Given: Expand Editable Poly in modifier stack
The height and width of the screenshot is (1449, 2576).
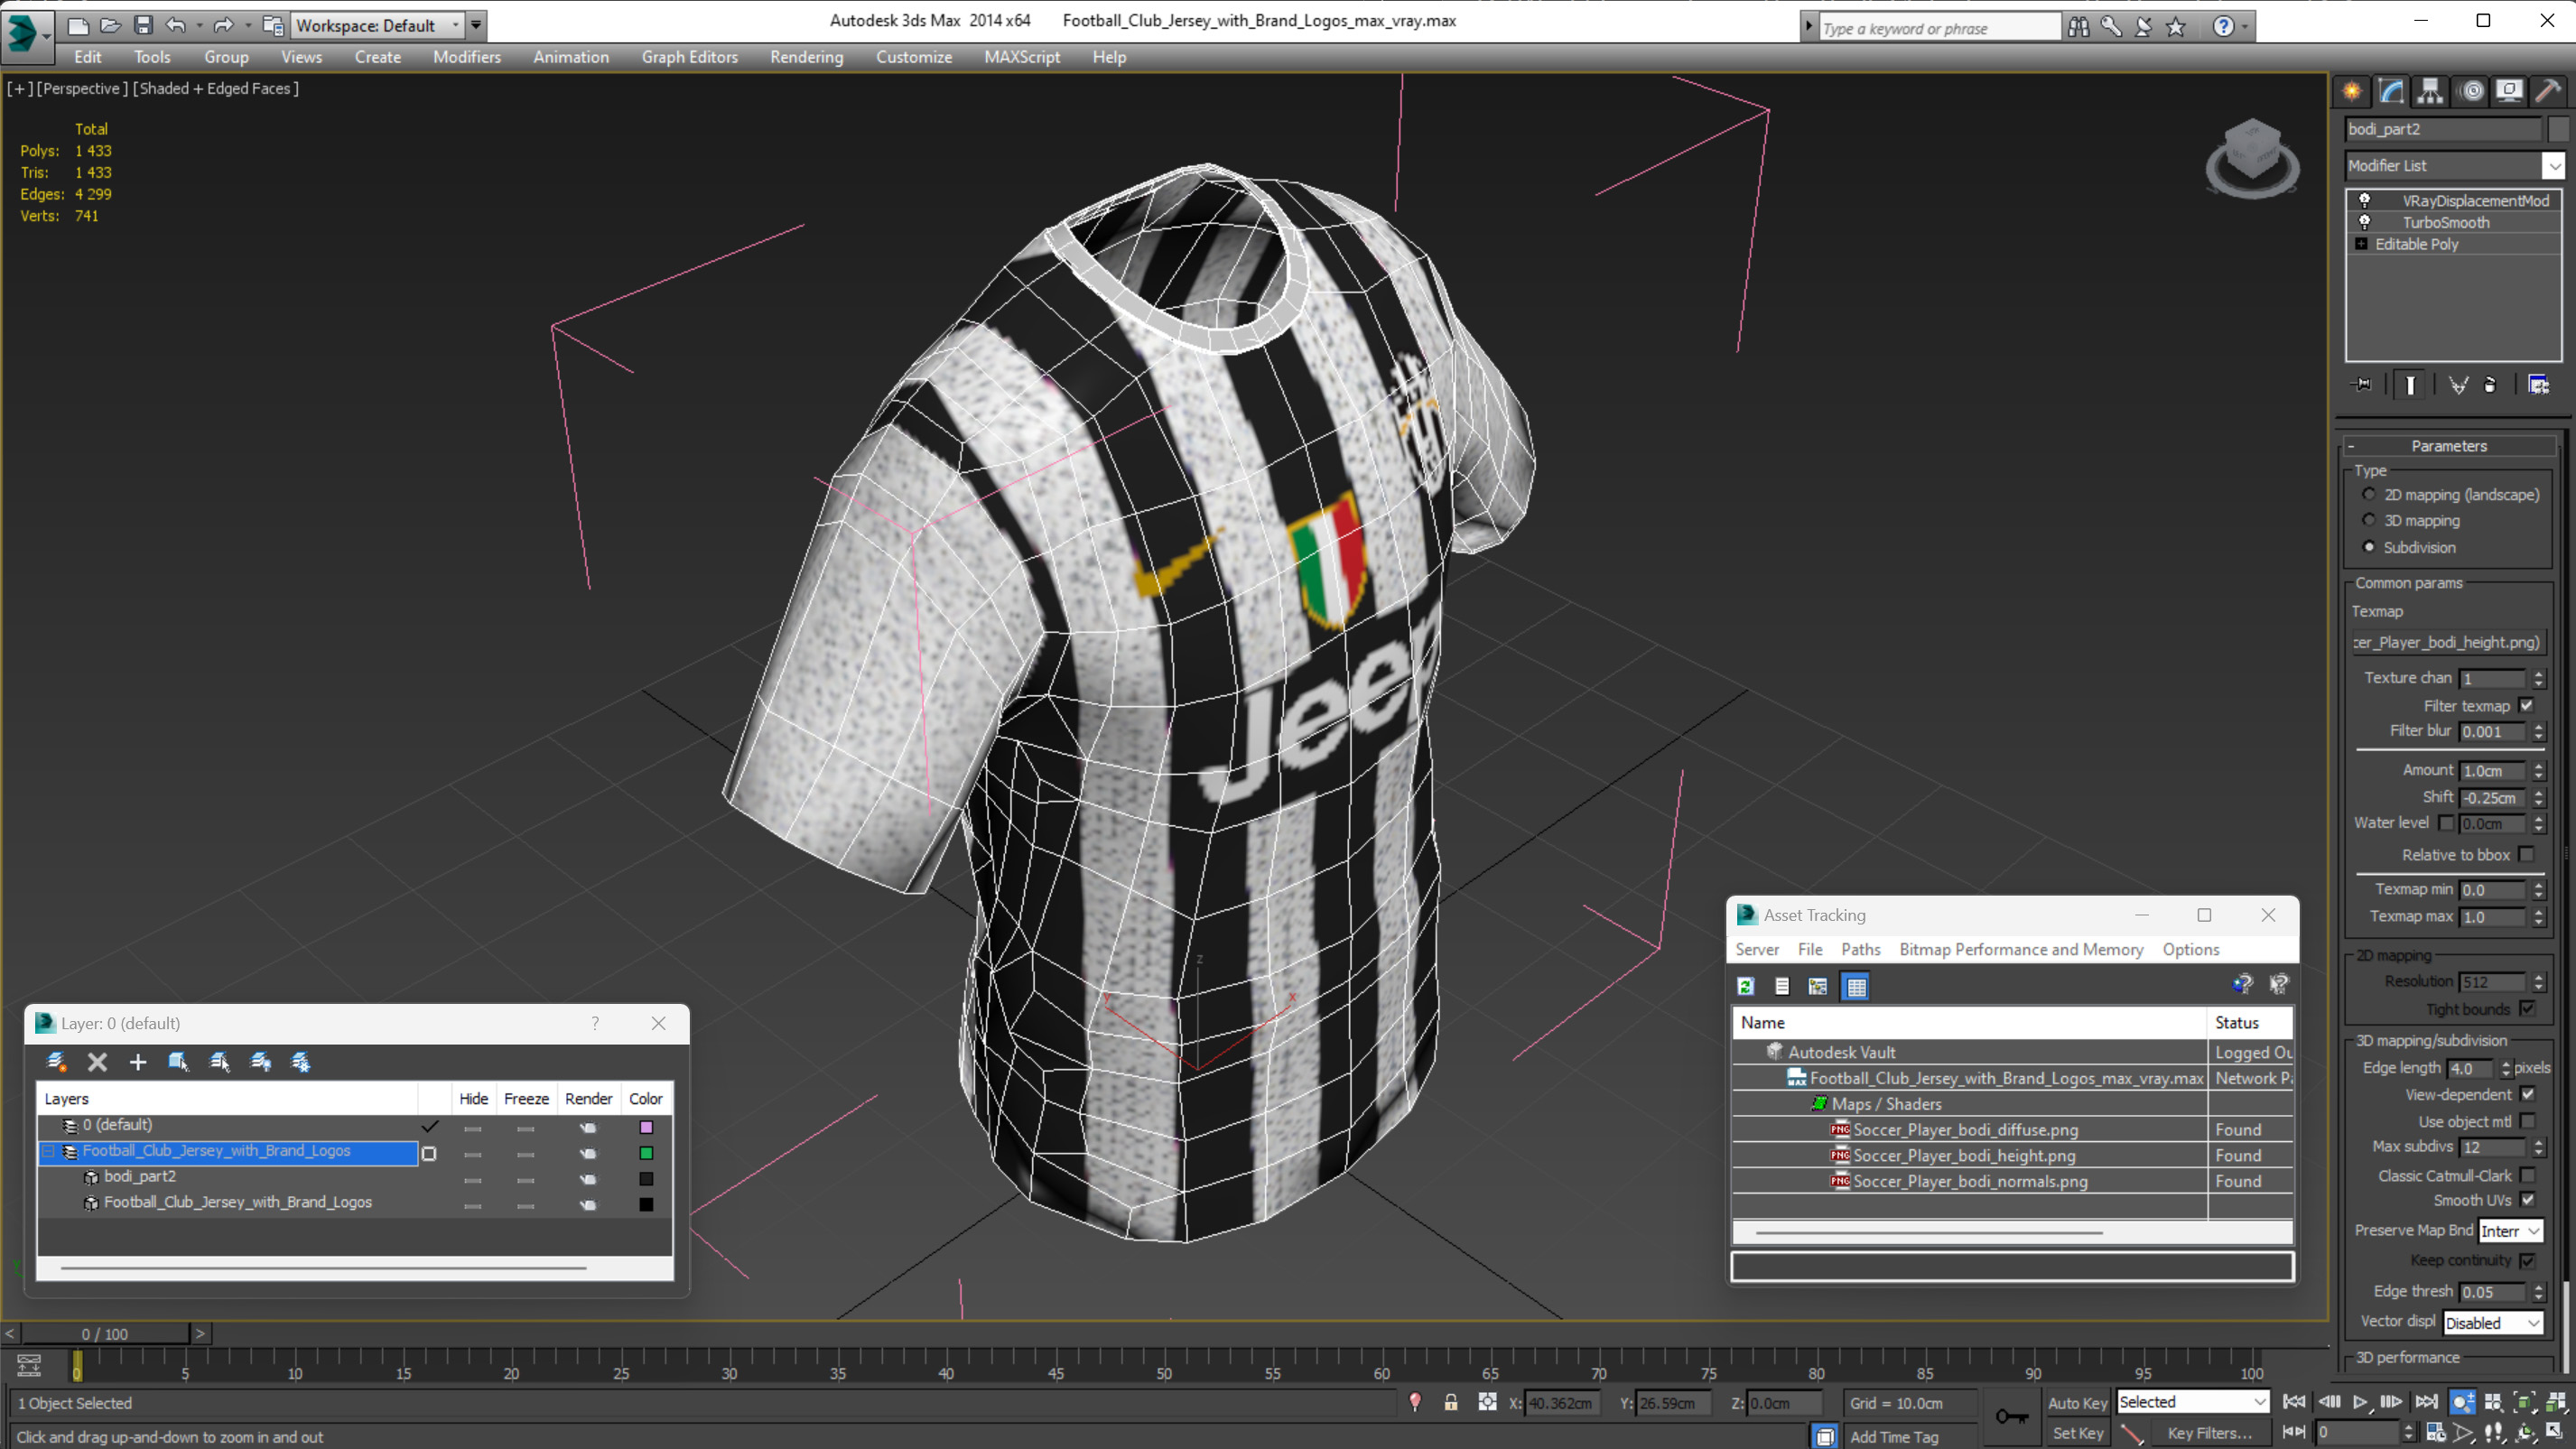Looking at the screenshot, I should tap(2361, 244).
